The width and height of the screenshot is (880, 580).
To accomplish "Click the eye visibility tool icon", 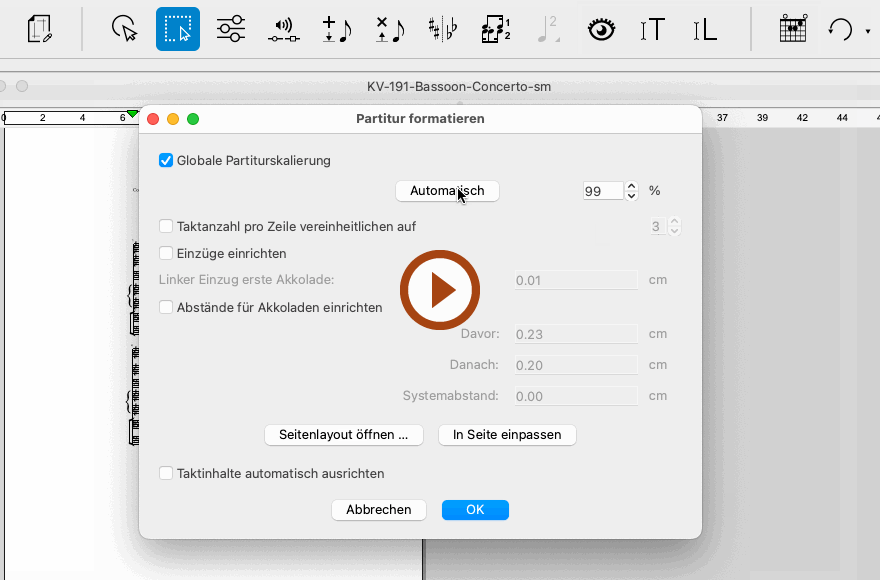I will coord(600,29).
